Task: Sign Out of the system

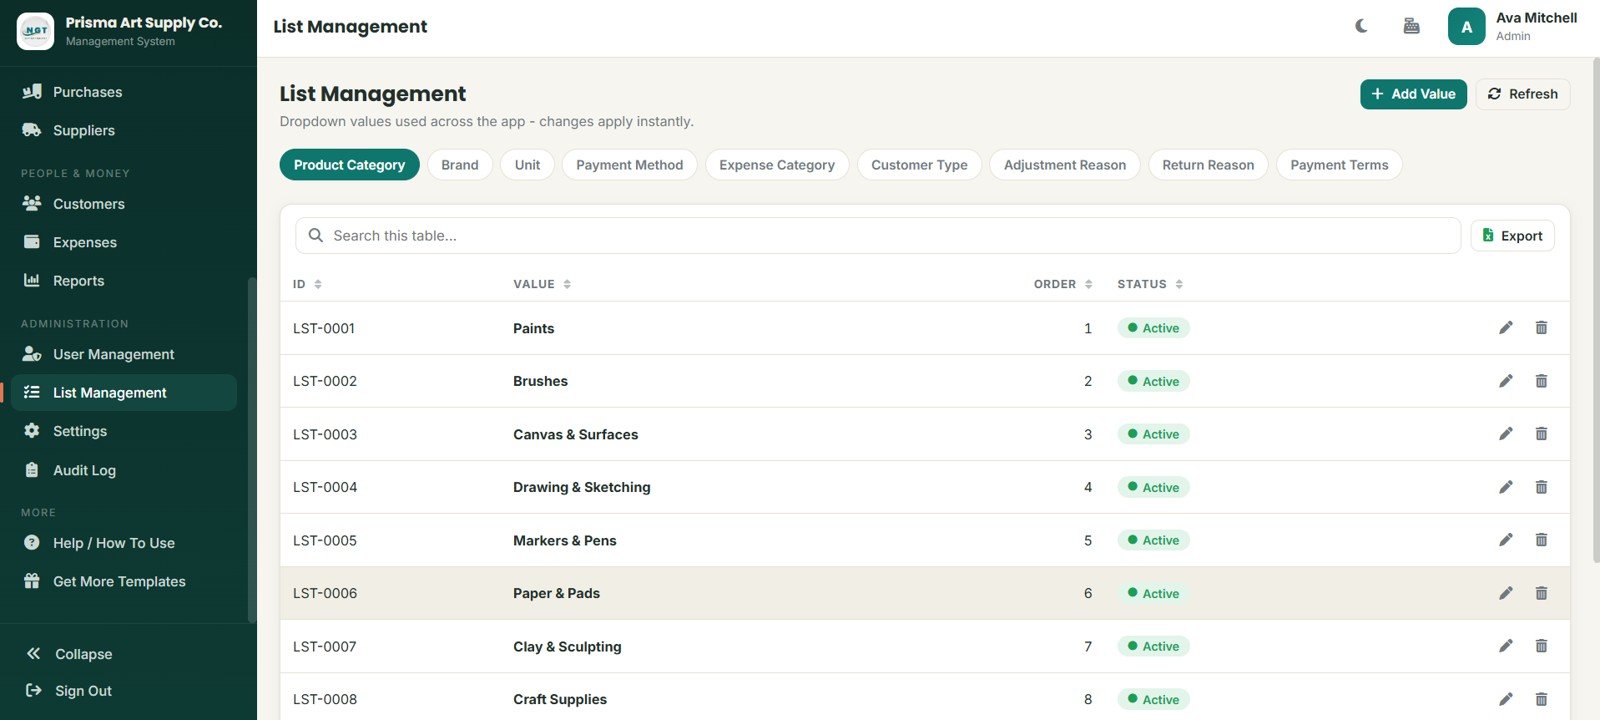Action: (69, 691)
